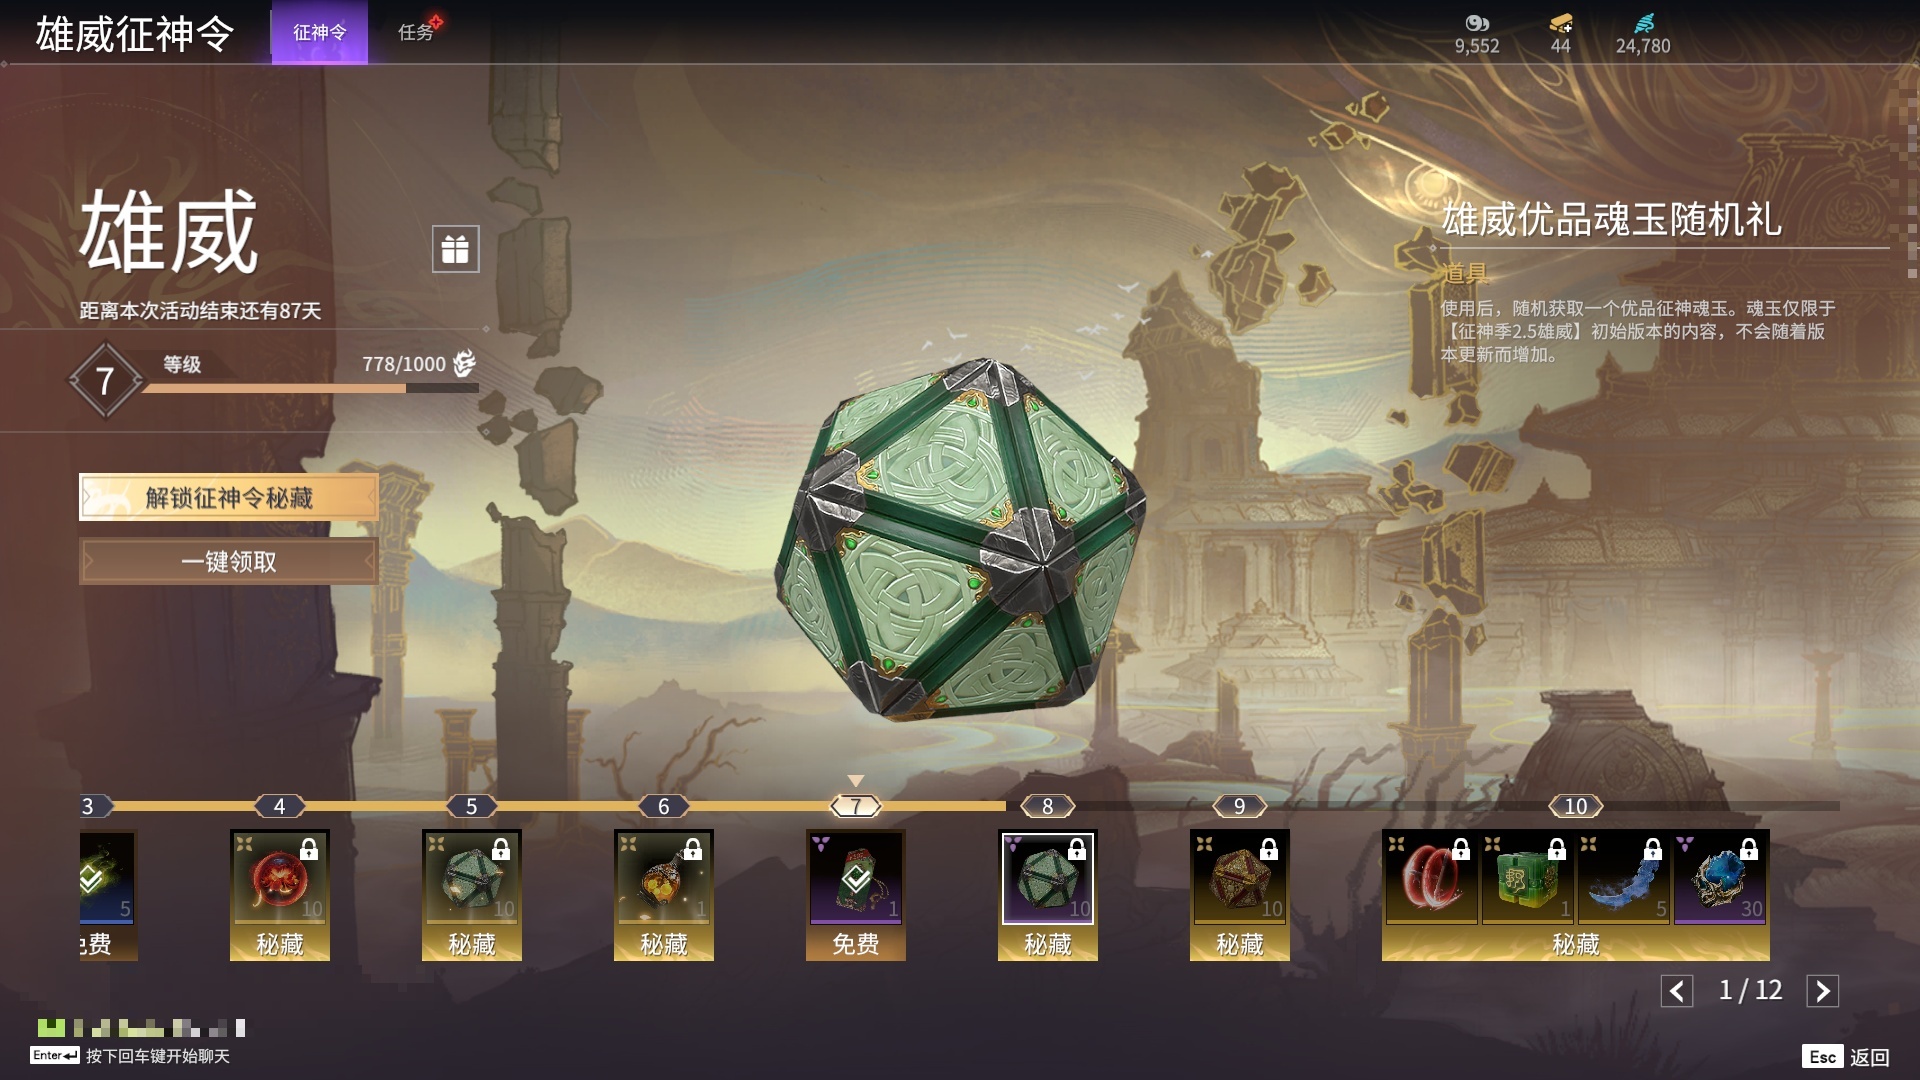Viewport: 1920px width, 1080px height.
Task: Claim the level 7 free reward item
Action: tap(856, 878)
